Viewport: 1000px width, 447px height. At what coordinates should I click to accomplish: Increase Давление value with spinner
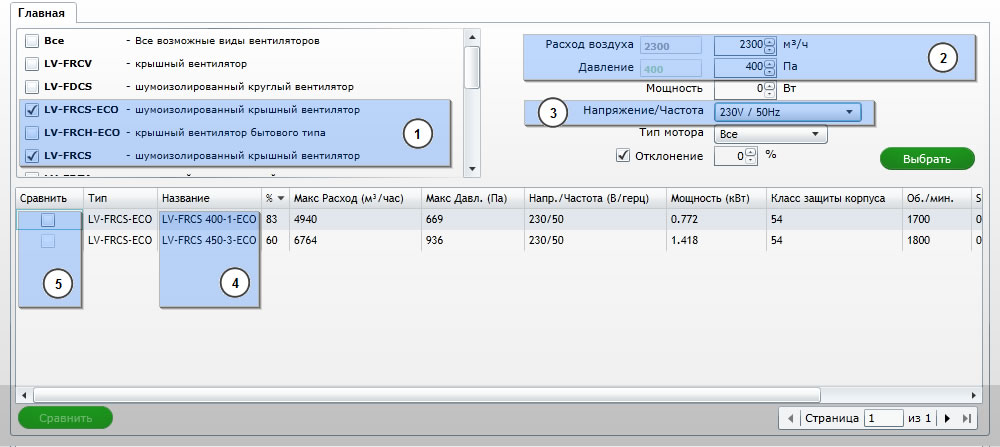click(x=769, y=63)
